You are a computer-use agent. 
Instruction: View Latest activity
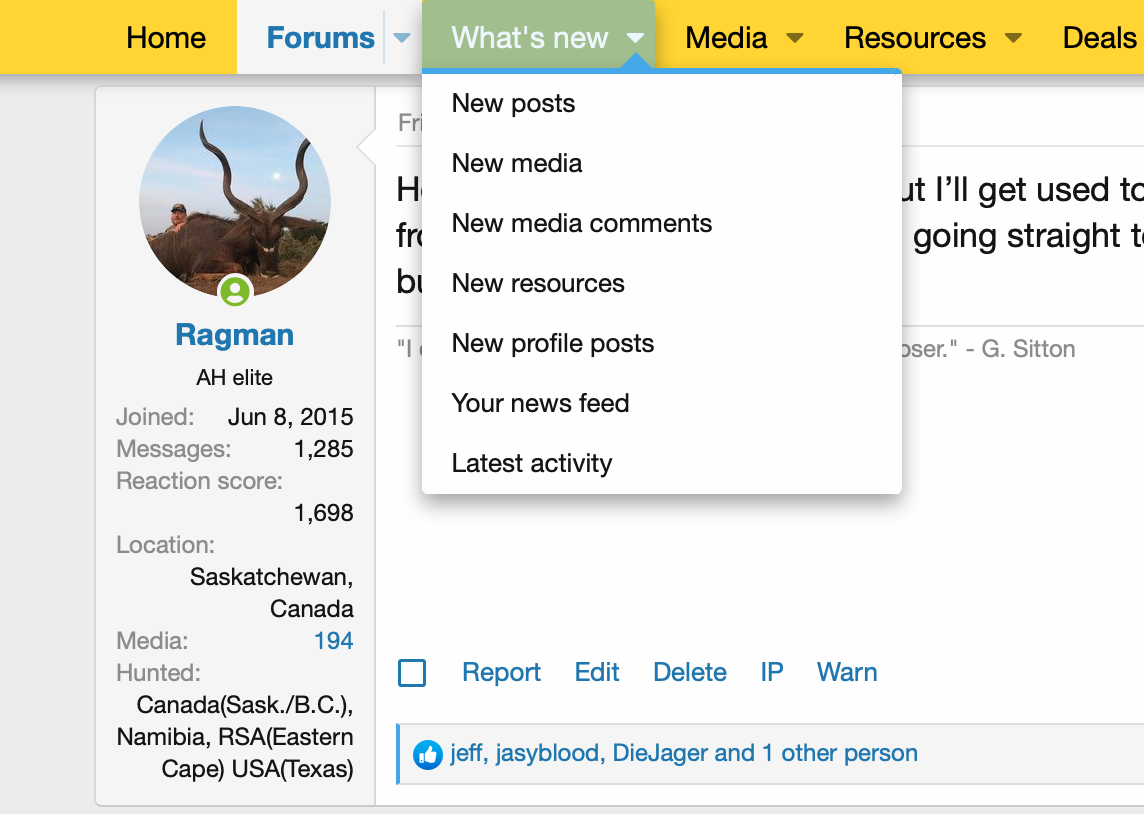[531, 464]
